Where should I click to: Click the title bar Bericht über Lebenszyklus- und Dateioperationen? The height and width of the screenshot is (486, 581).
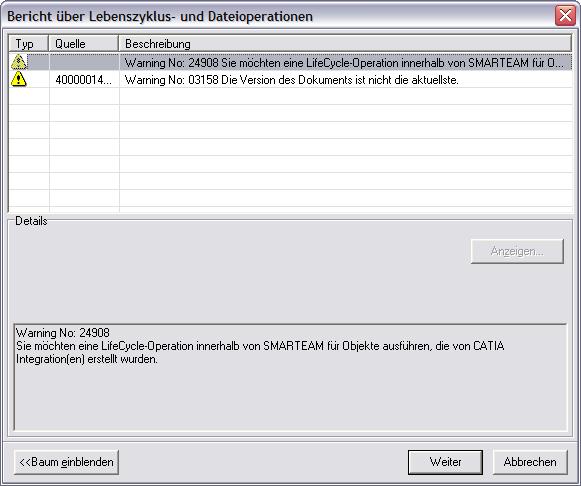160,16
